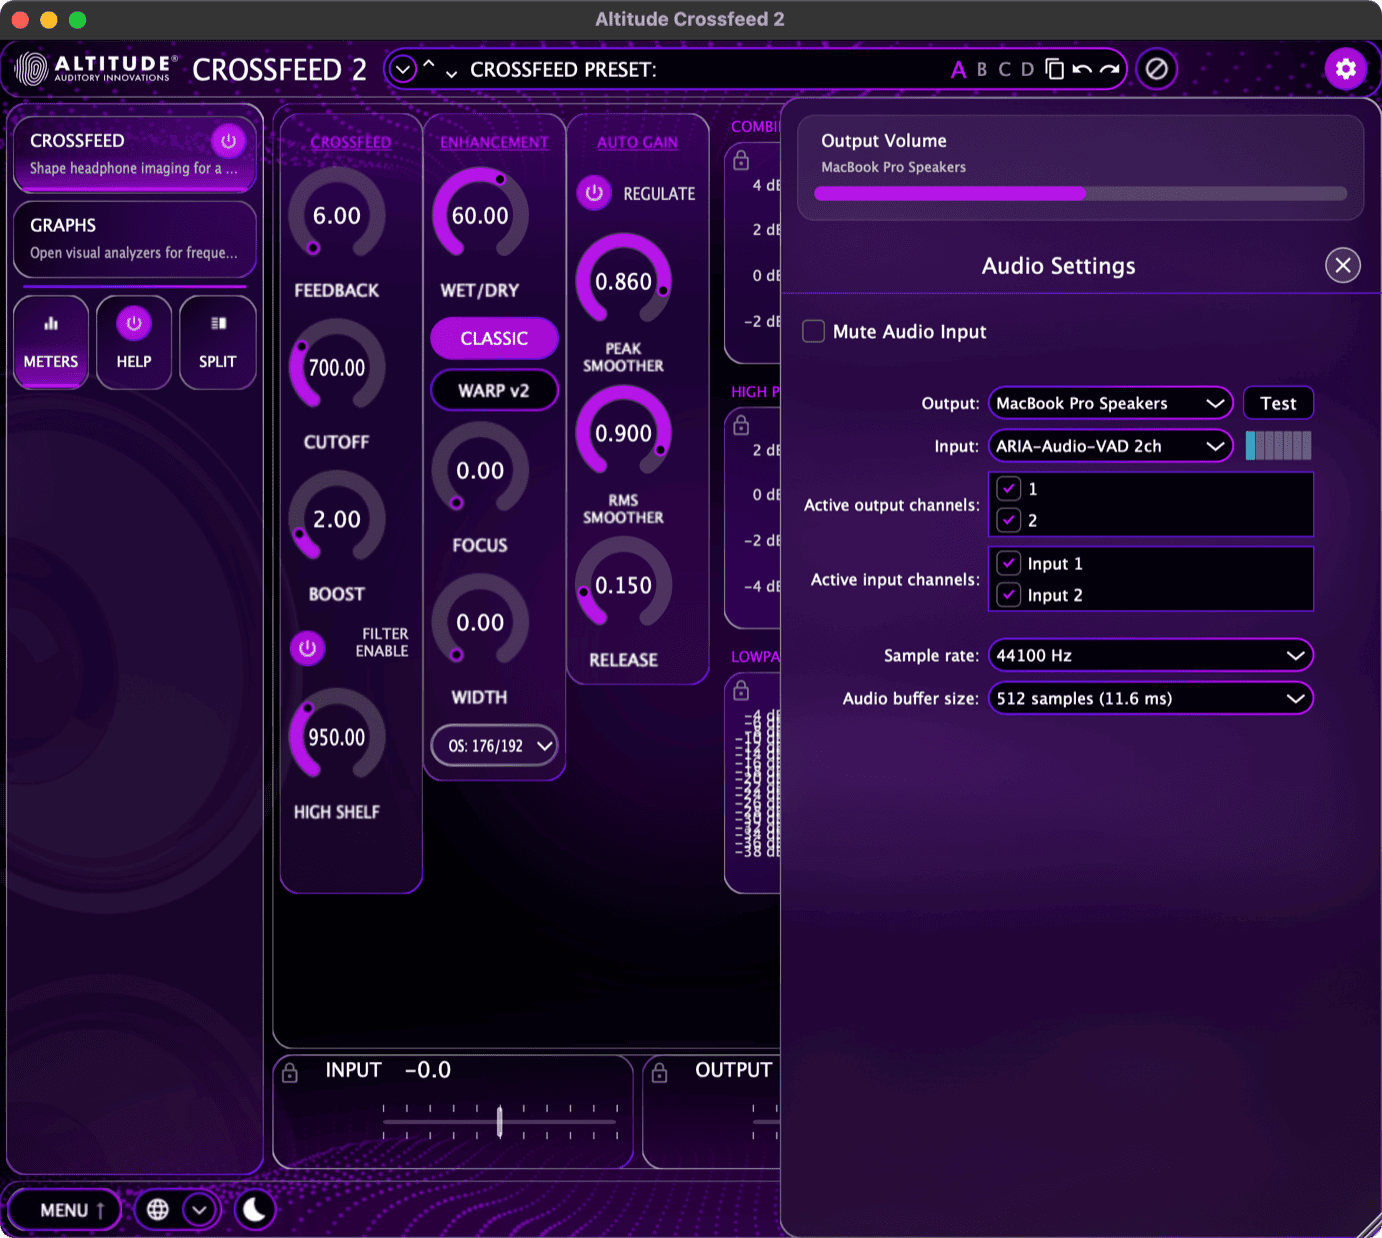Open the MENU button at bottom left
Screen dimensions: 1382x1238
65,1210
